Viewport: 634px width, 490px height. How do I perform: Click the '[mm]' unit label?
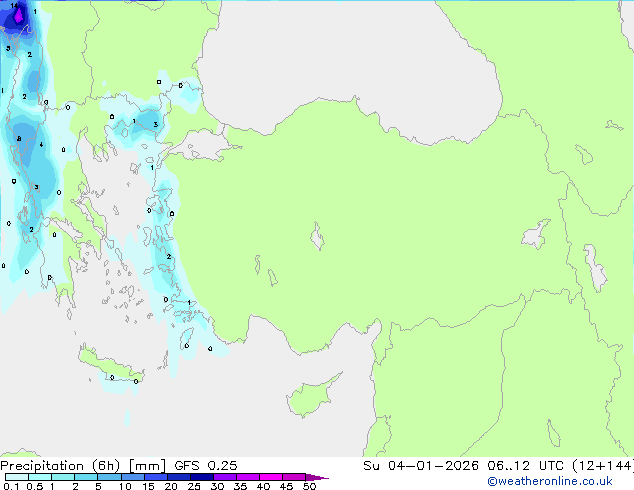(x=147, y=466)
